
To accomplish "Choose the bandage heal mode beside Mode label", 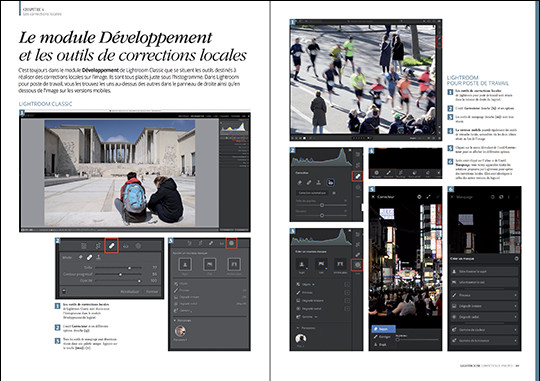I will 89,257.
